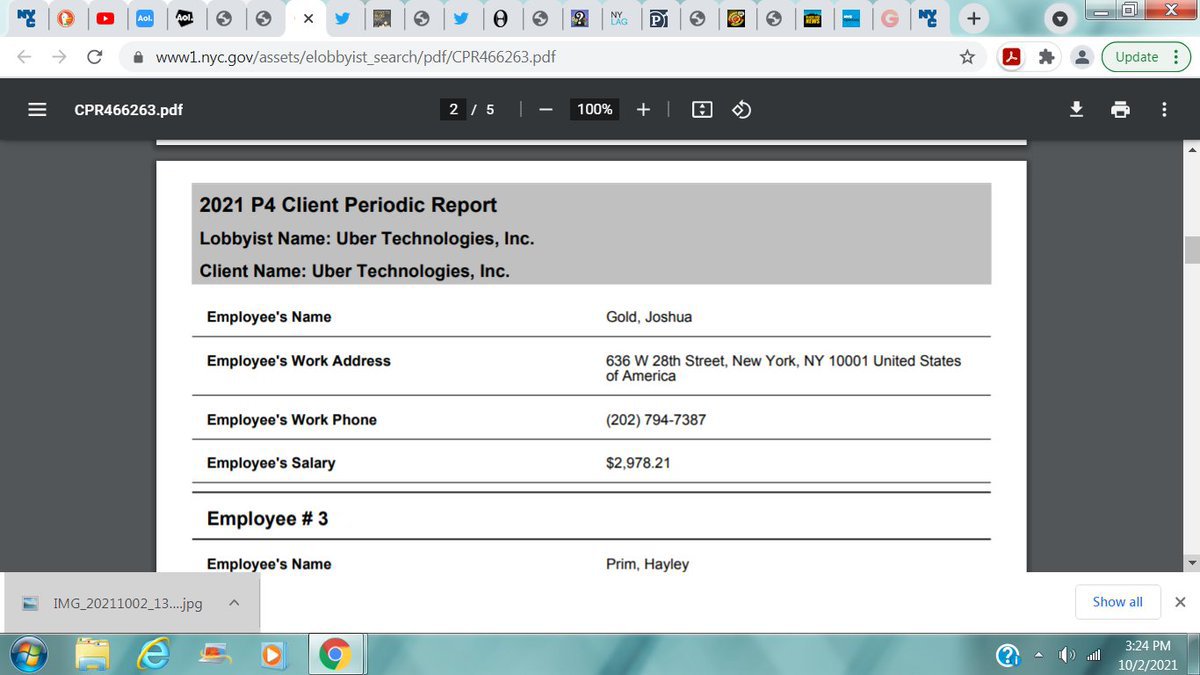Zoom out the PDF with minus button
1200x675 pixels.
pos(546,110)
